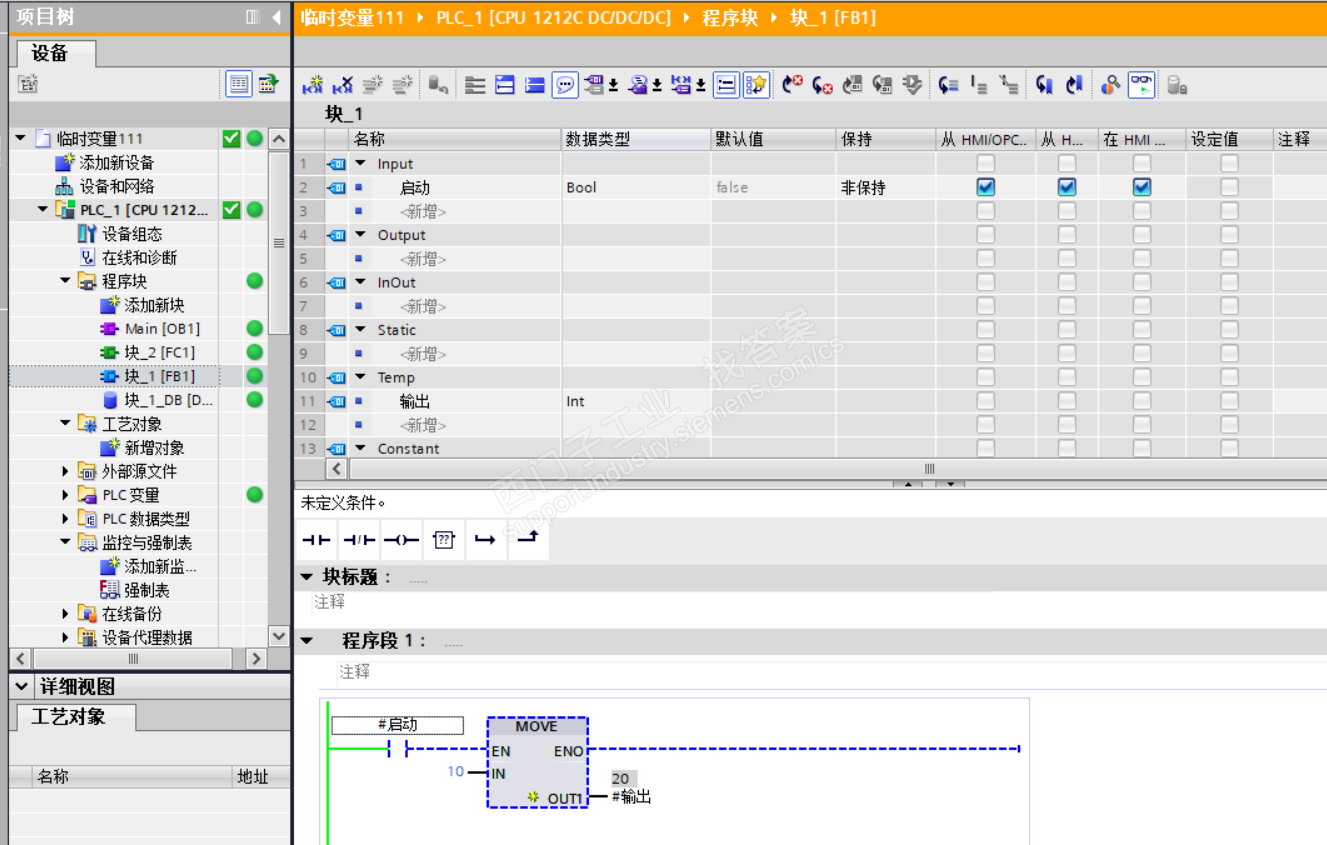Insert an empty box instruction
Image resolution: width=1327 pixels, height=845 pixels.
pyautogui.click(x=444, y=540)
